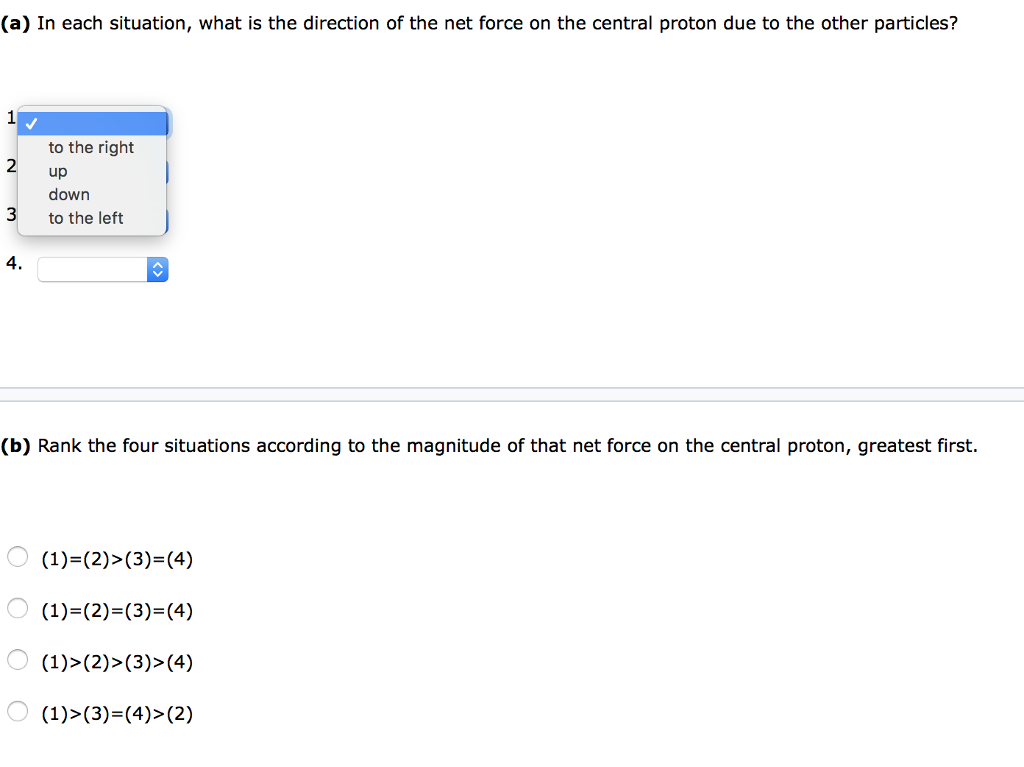
Task: Select the "(1)=(2)>(3)=(4)" ranking option
Action: (17, 556)
